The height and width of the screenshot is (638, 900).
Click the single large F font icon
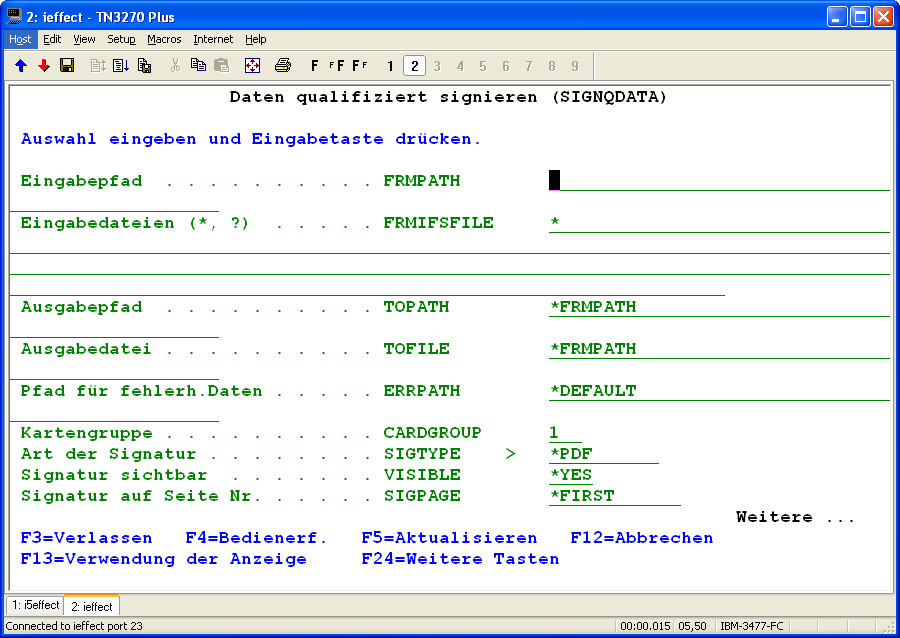[315, 66]
